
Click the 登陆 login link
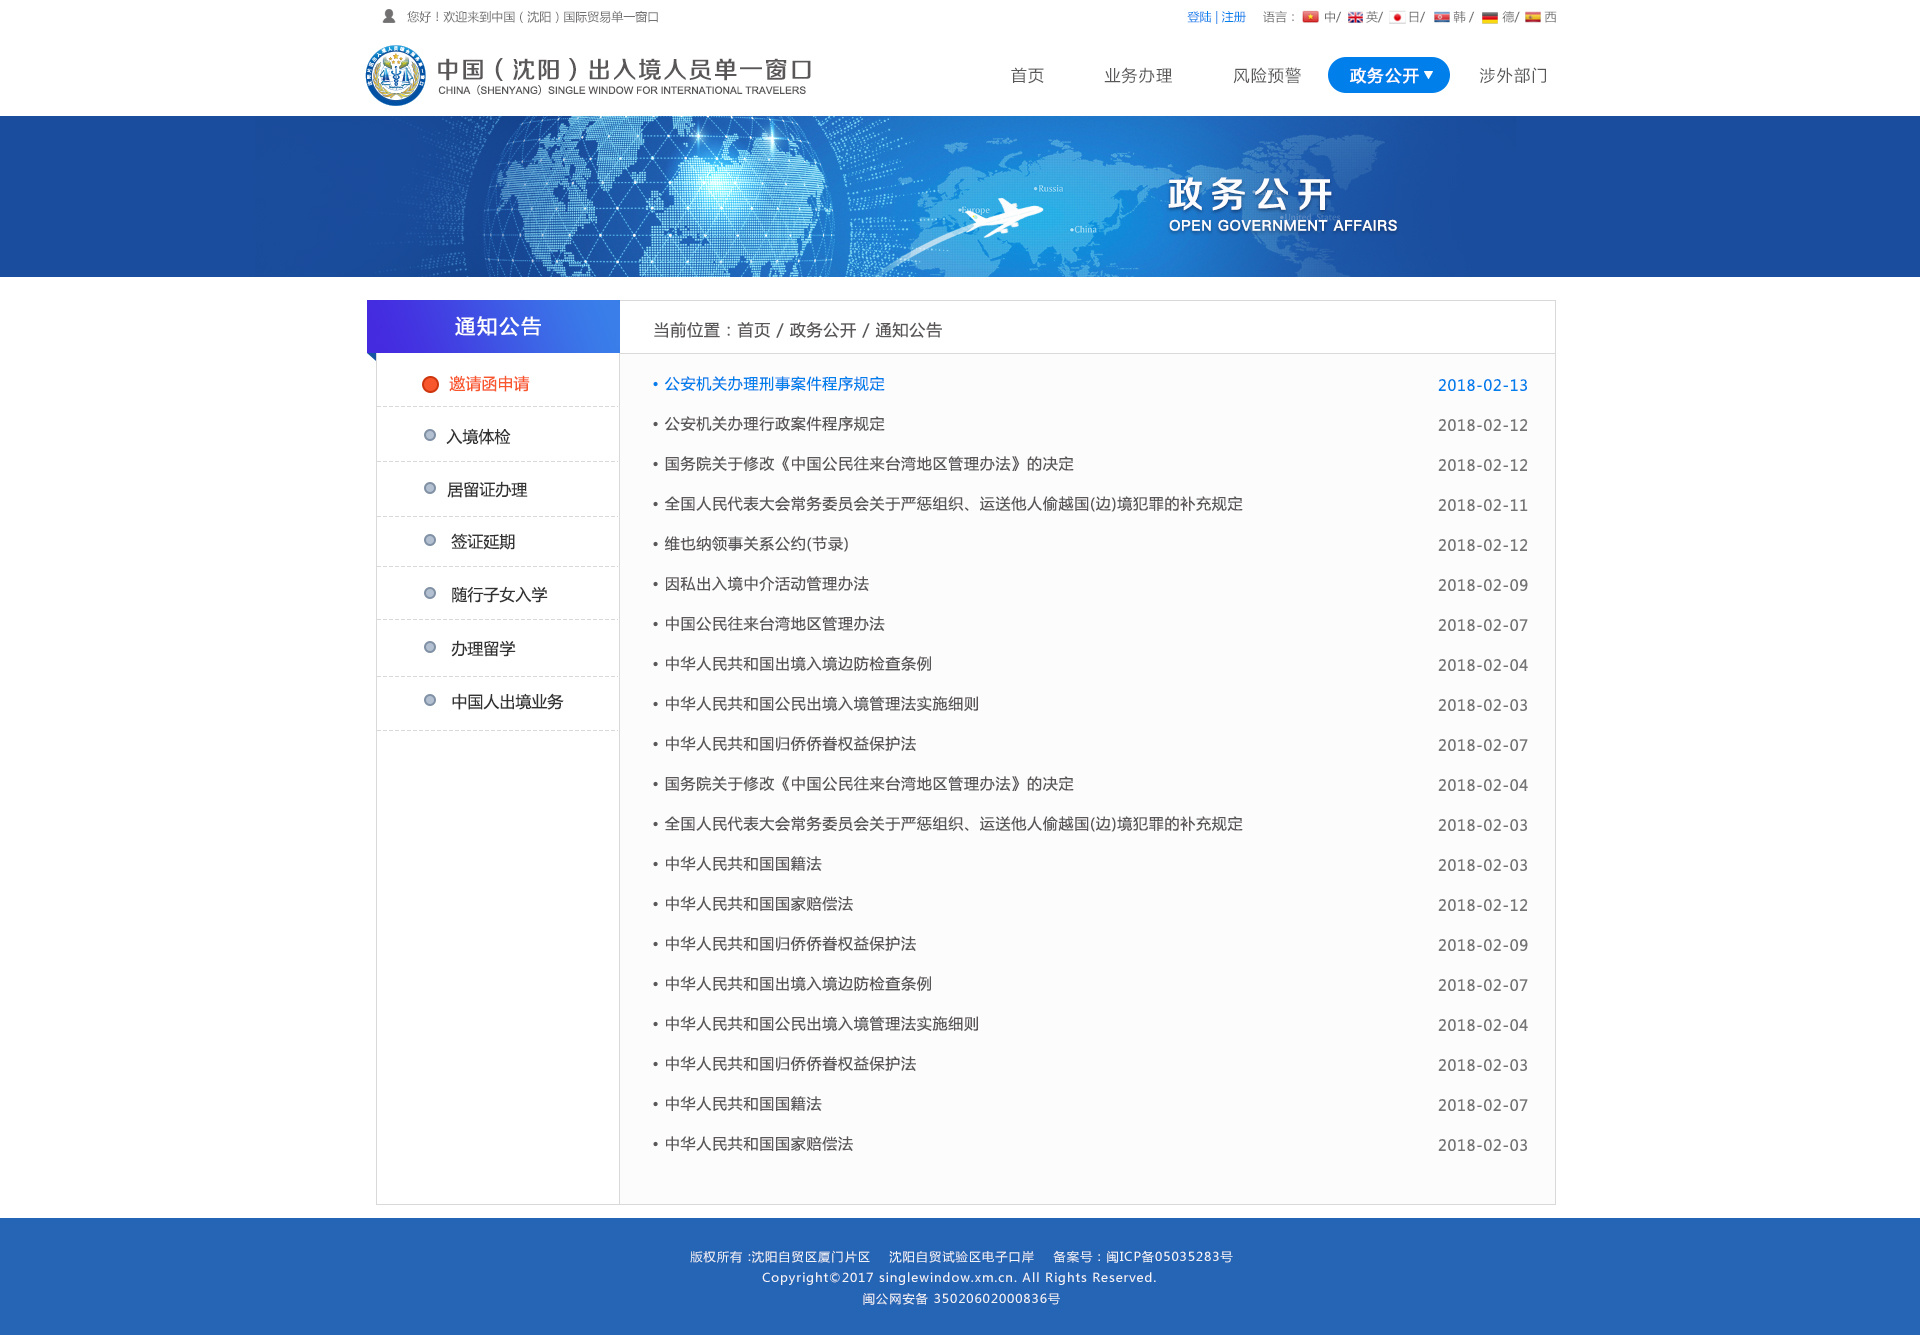click(1198, 17)
